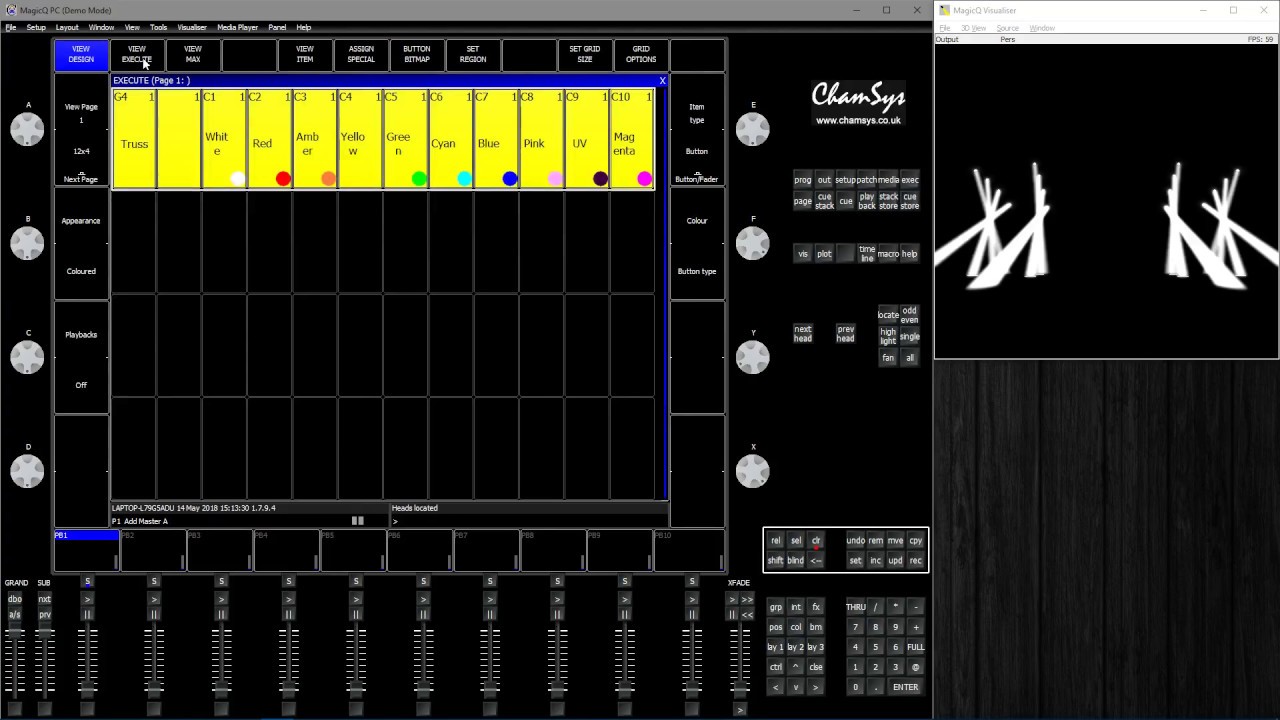This screenshot has height=720, width=1280.
Task: Click the Next Page soft button
Action: [81, 179]
